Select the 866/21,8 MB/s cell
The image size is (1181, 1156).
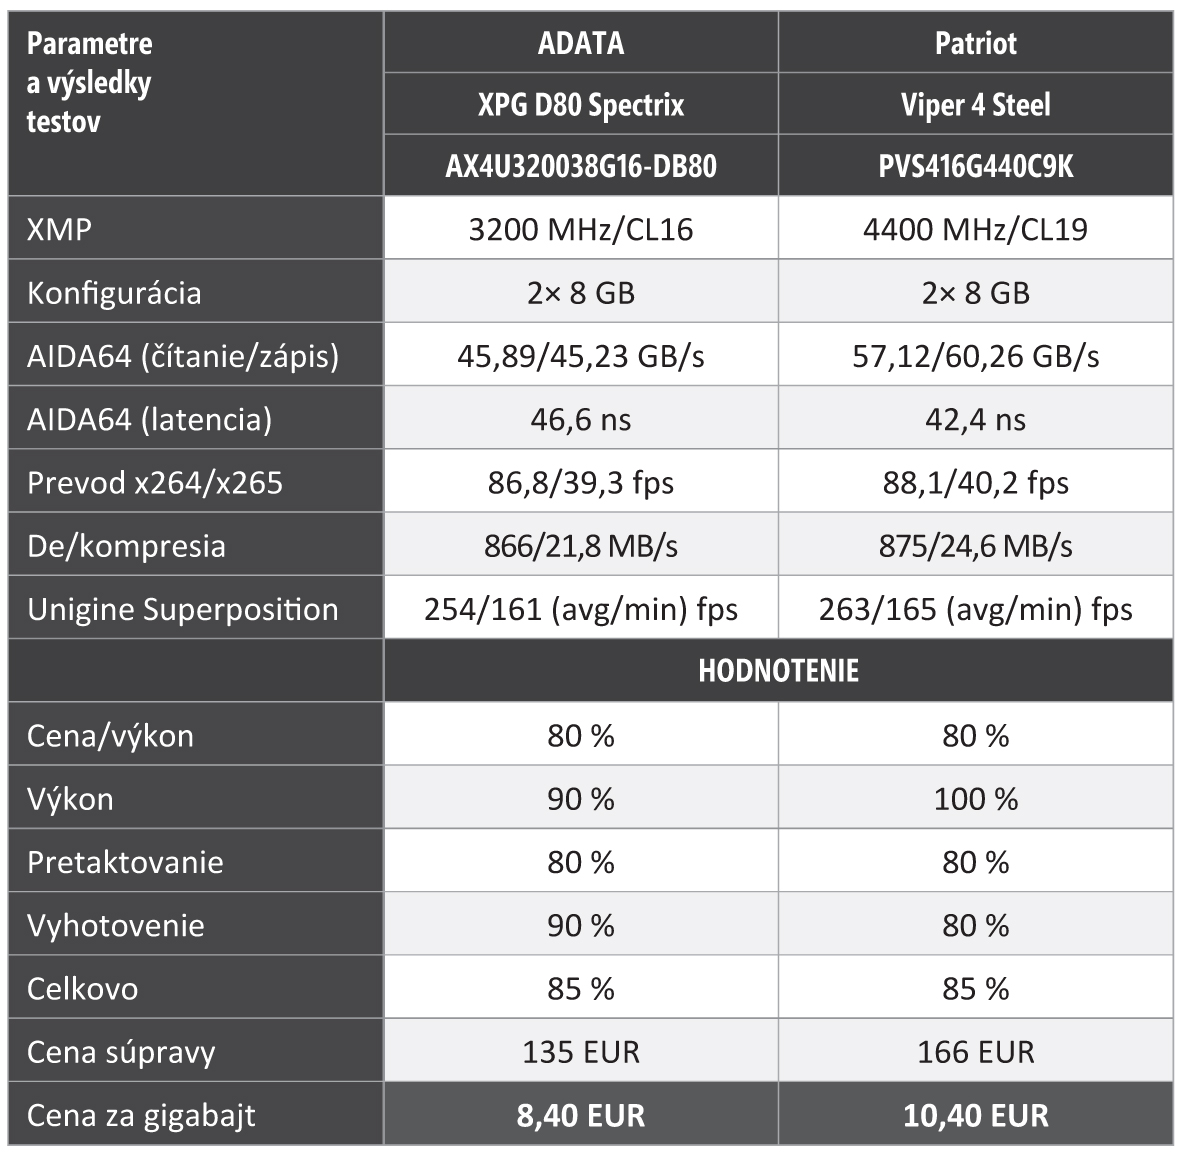tap(581, 546)
